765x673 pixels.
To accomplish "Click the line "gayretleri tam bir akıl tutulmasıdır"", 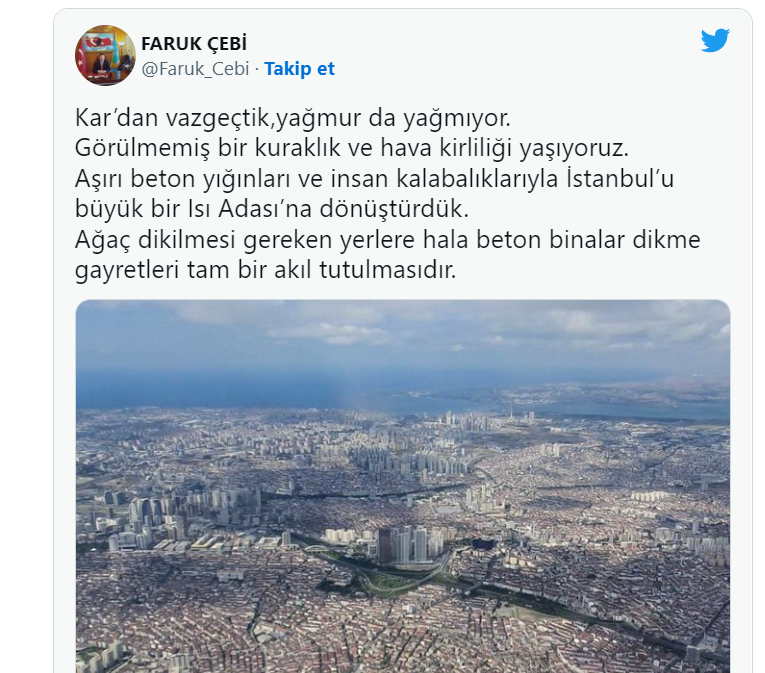I will (x=265, y=270).
